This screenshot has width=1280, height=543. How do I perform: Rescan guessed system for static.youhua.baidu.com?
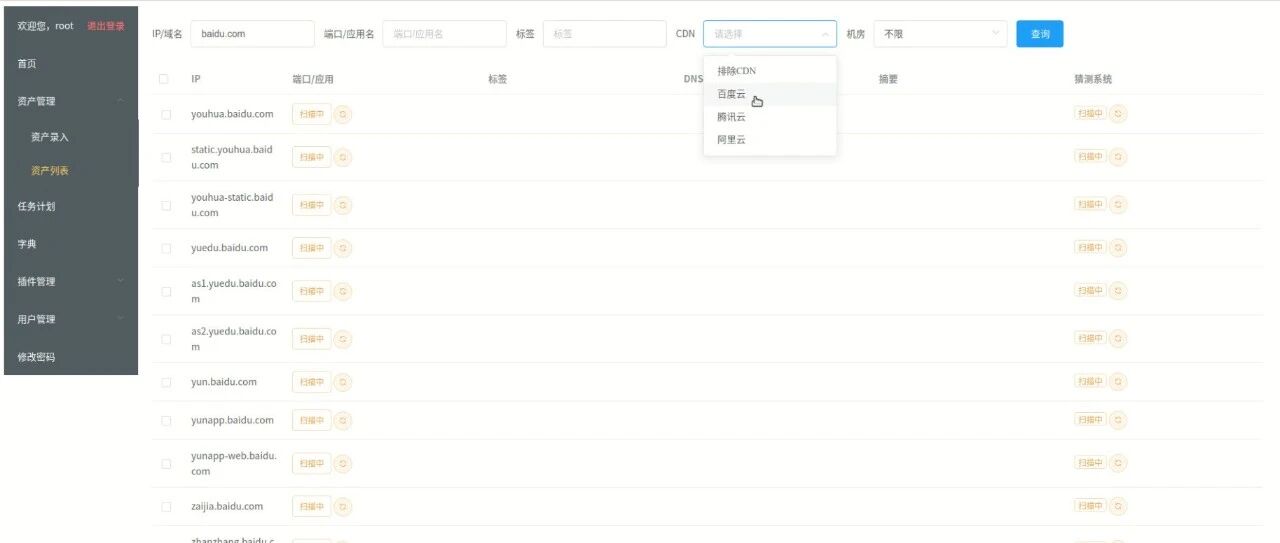1118,156
